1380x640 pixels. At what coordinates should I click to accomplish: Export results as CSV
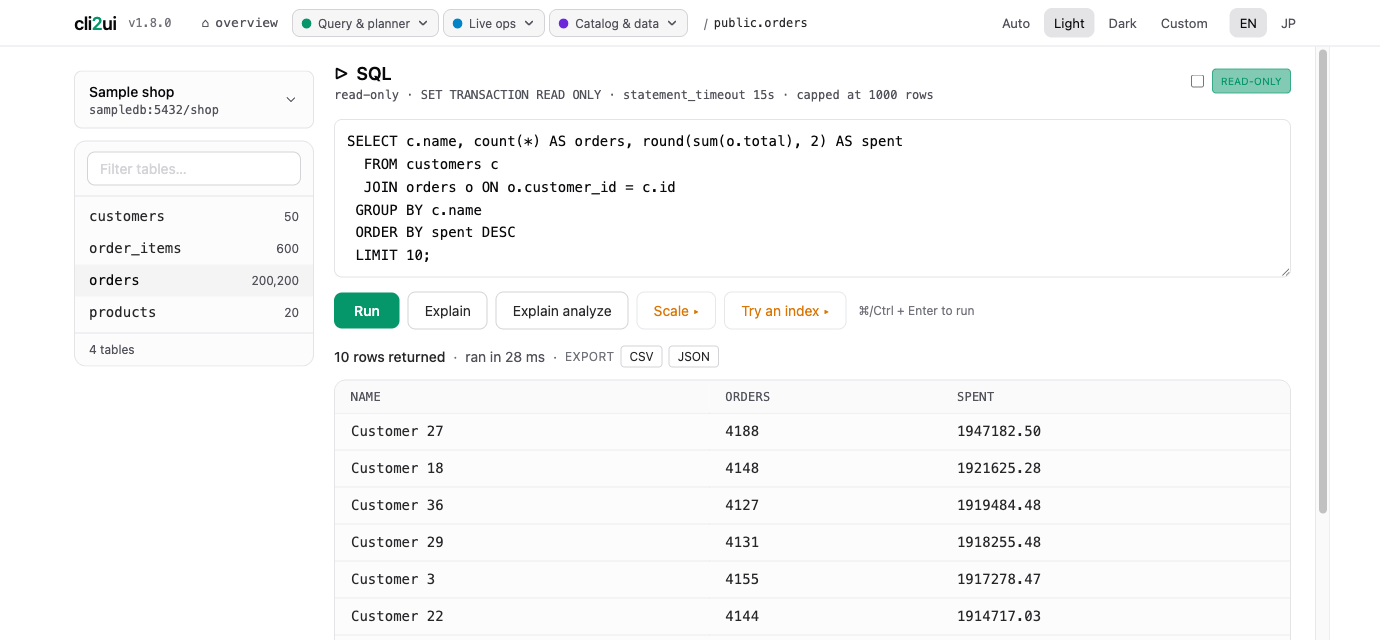pos(641,357)
